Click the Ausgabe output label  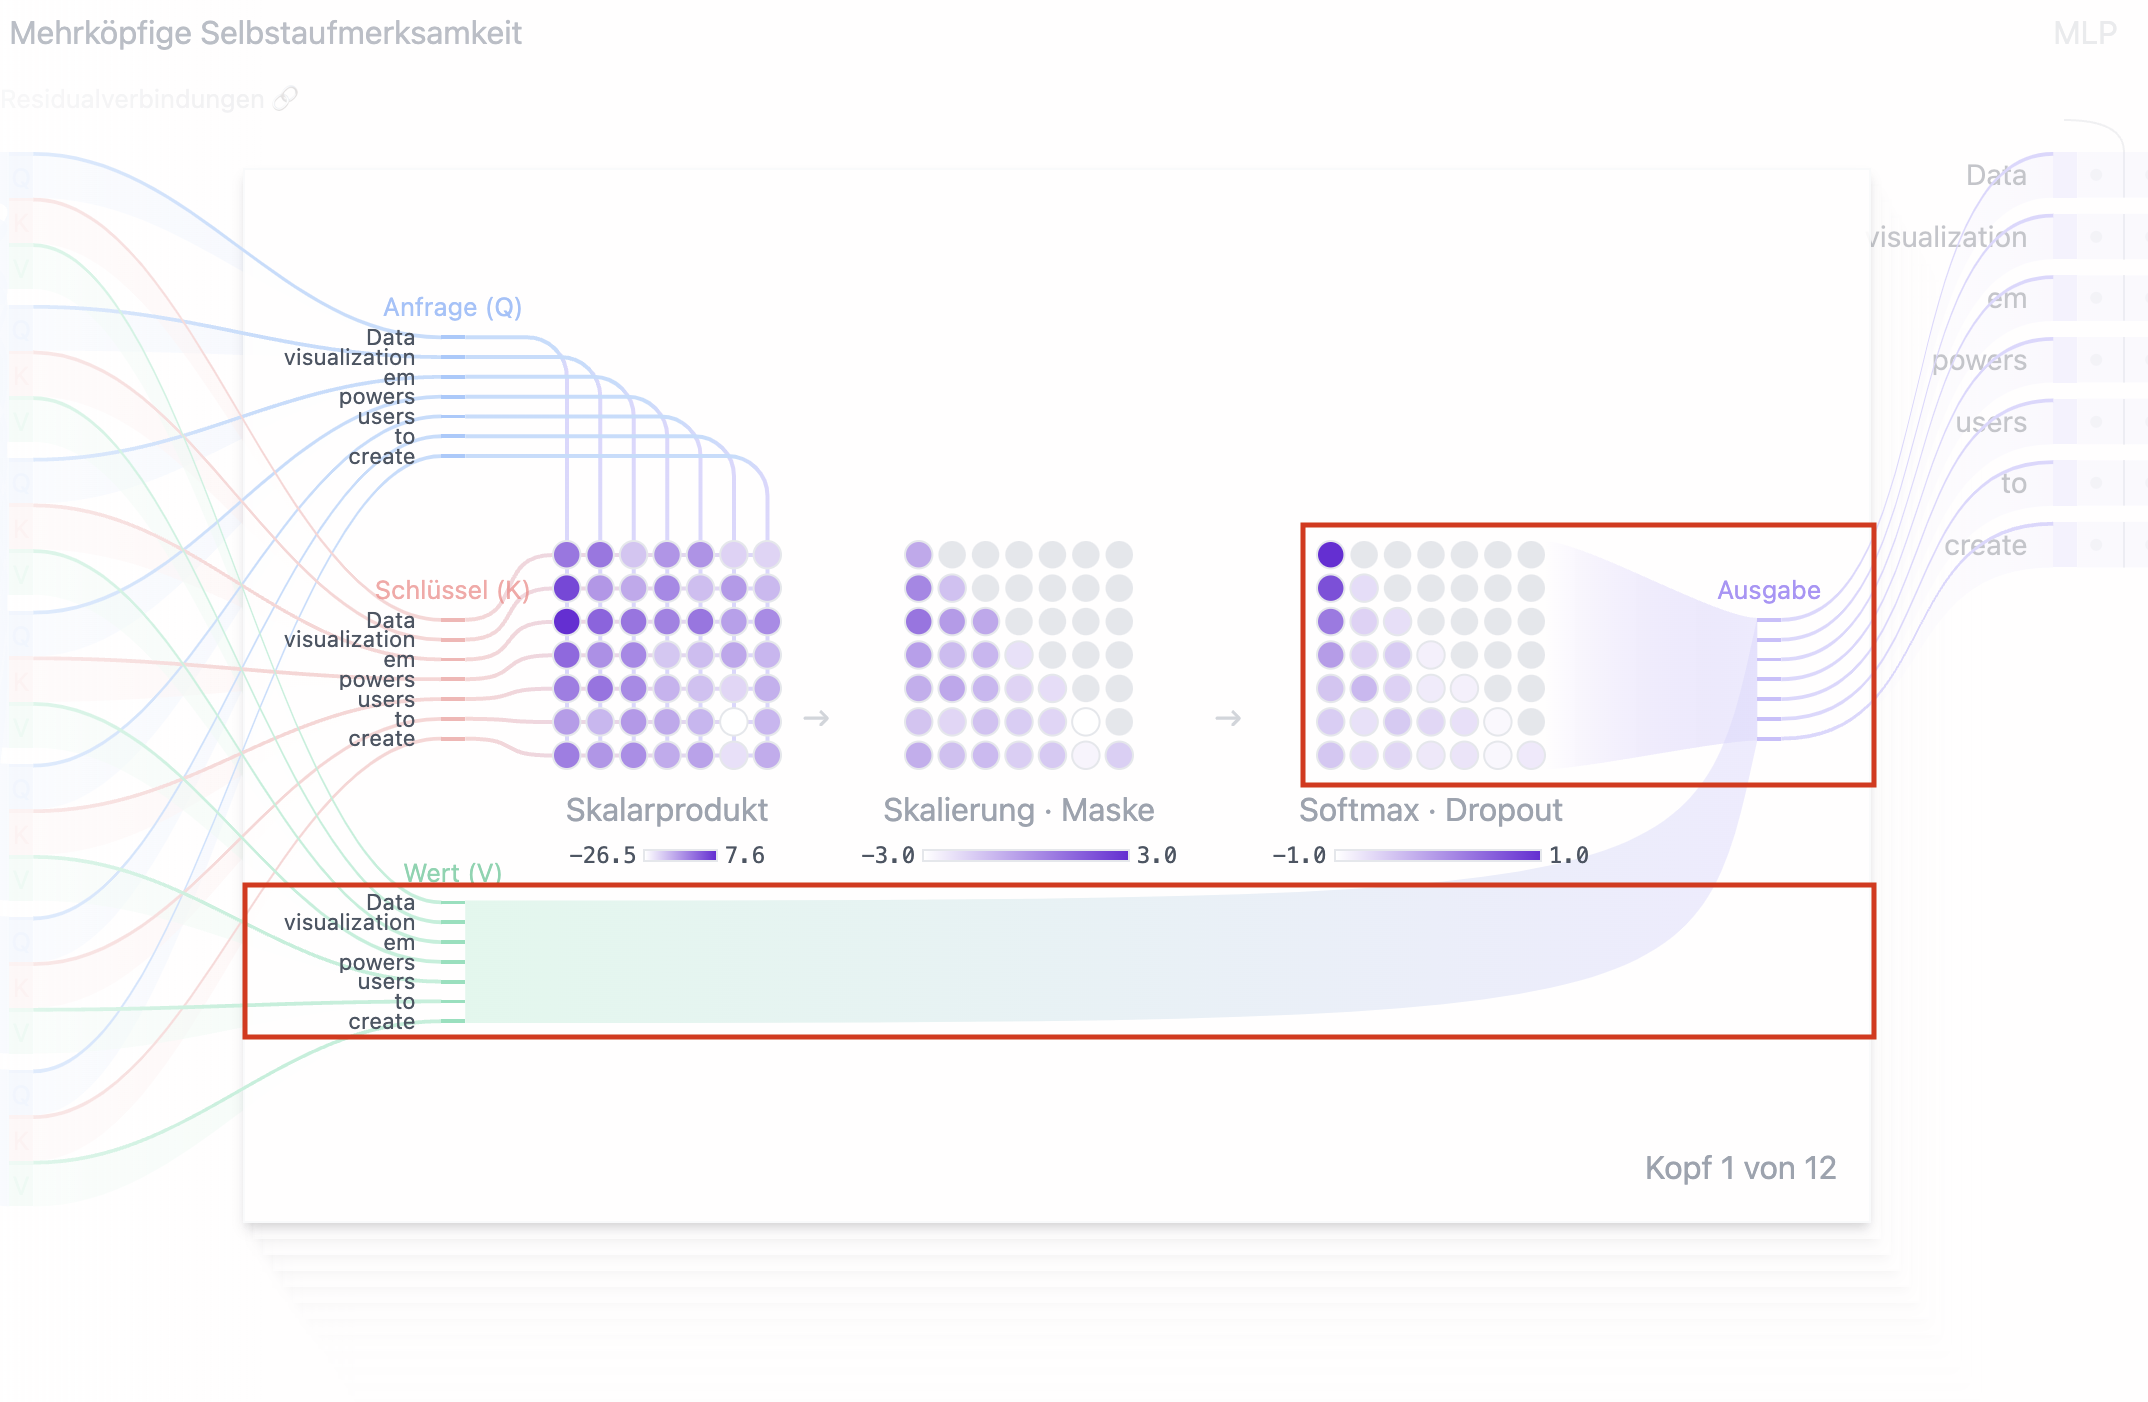tap(1768, 590)
